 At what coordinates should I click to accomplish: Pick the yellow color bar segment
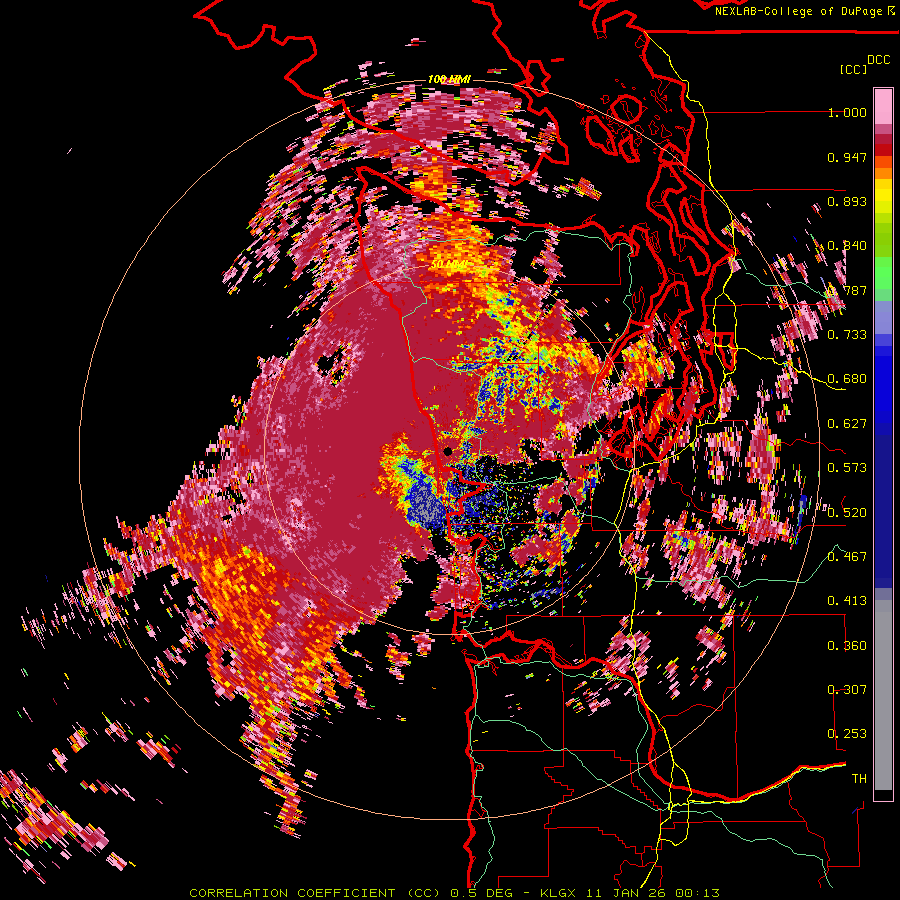click(883, 196)
